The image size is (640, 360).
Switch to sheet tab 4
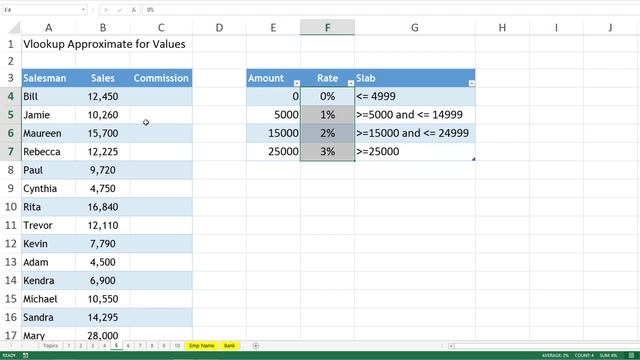pyautogui.click(x=104, y=346)
